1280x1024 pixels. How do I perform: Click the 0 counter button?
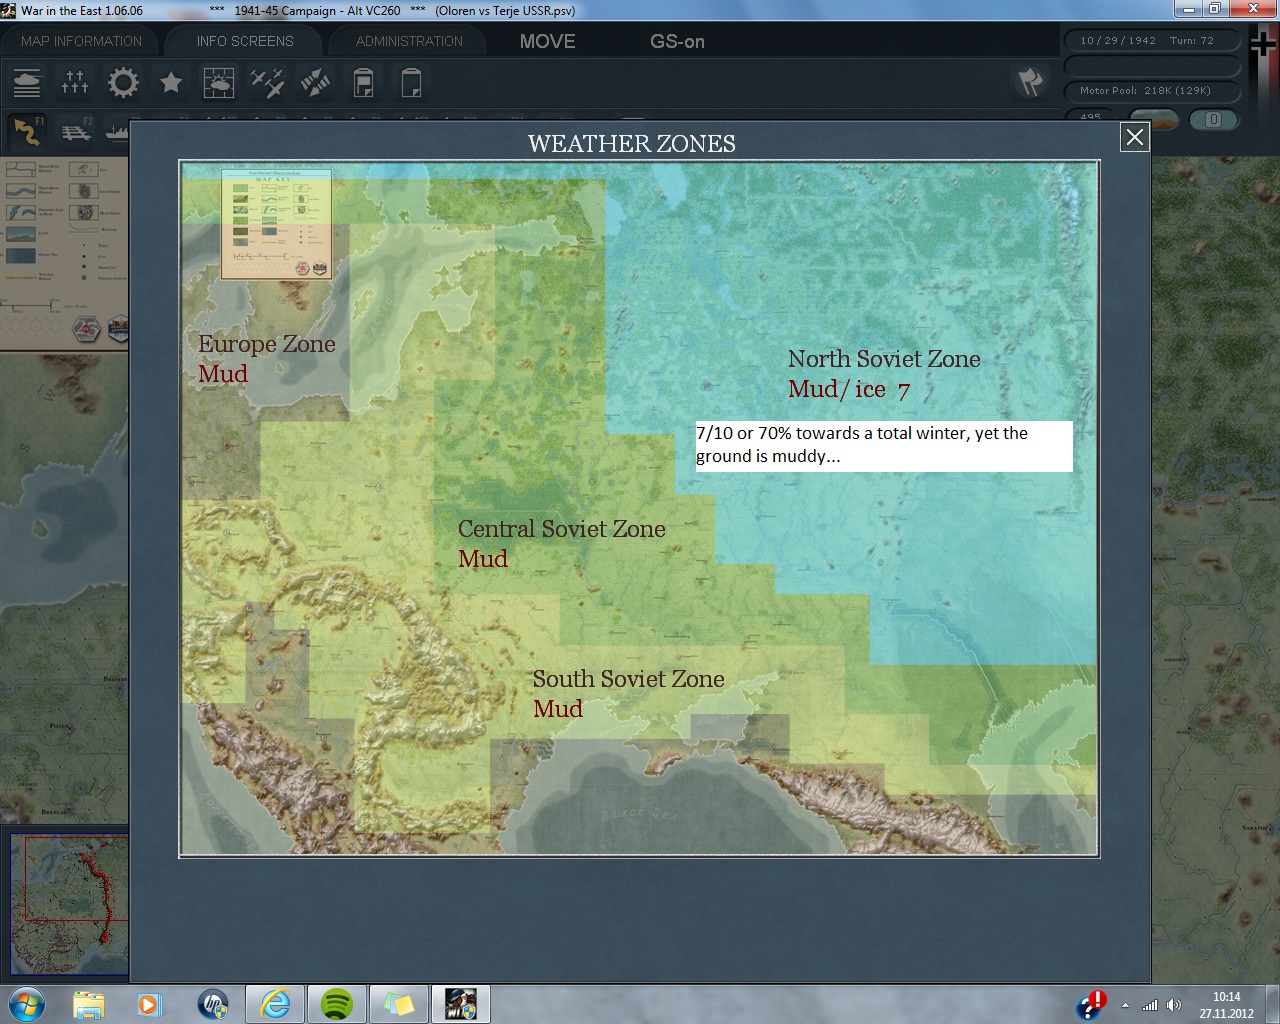click(x=1213, y=120)
